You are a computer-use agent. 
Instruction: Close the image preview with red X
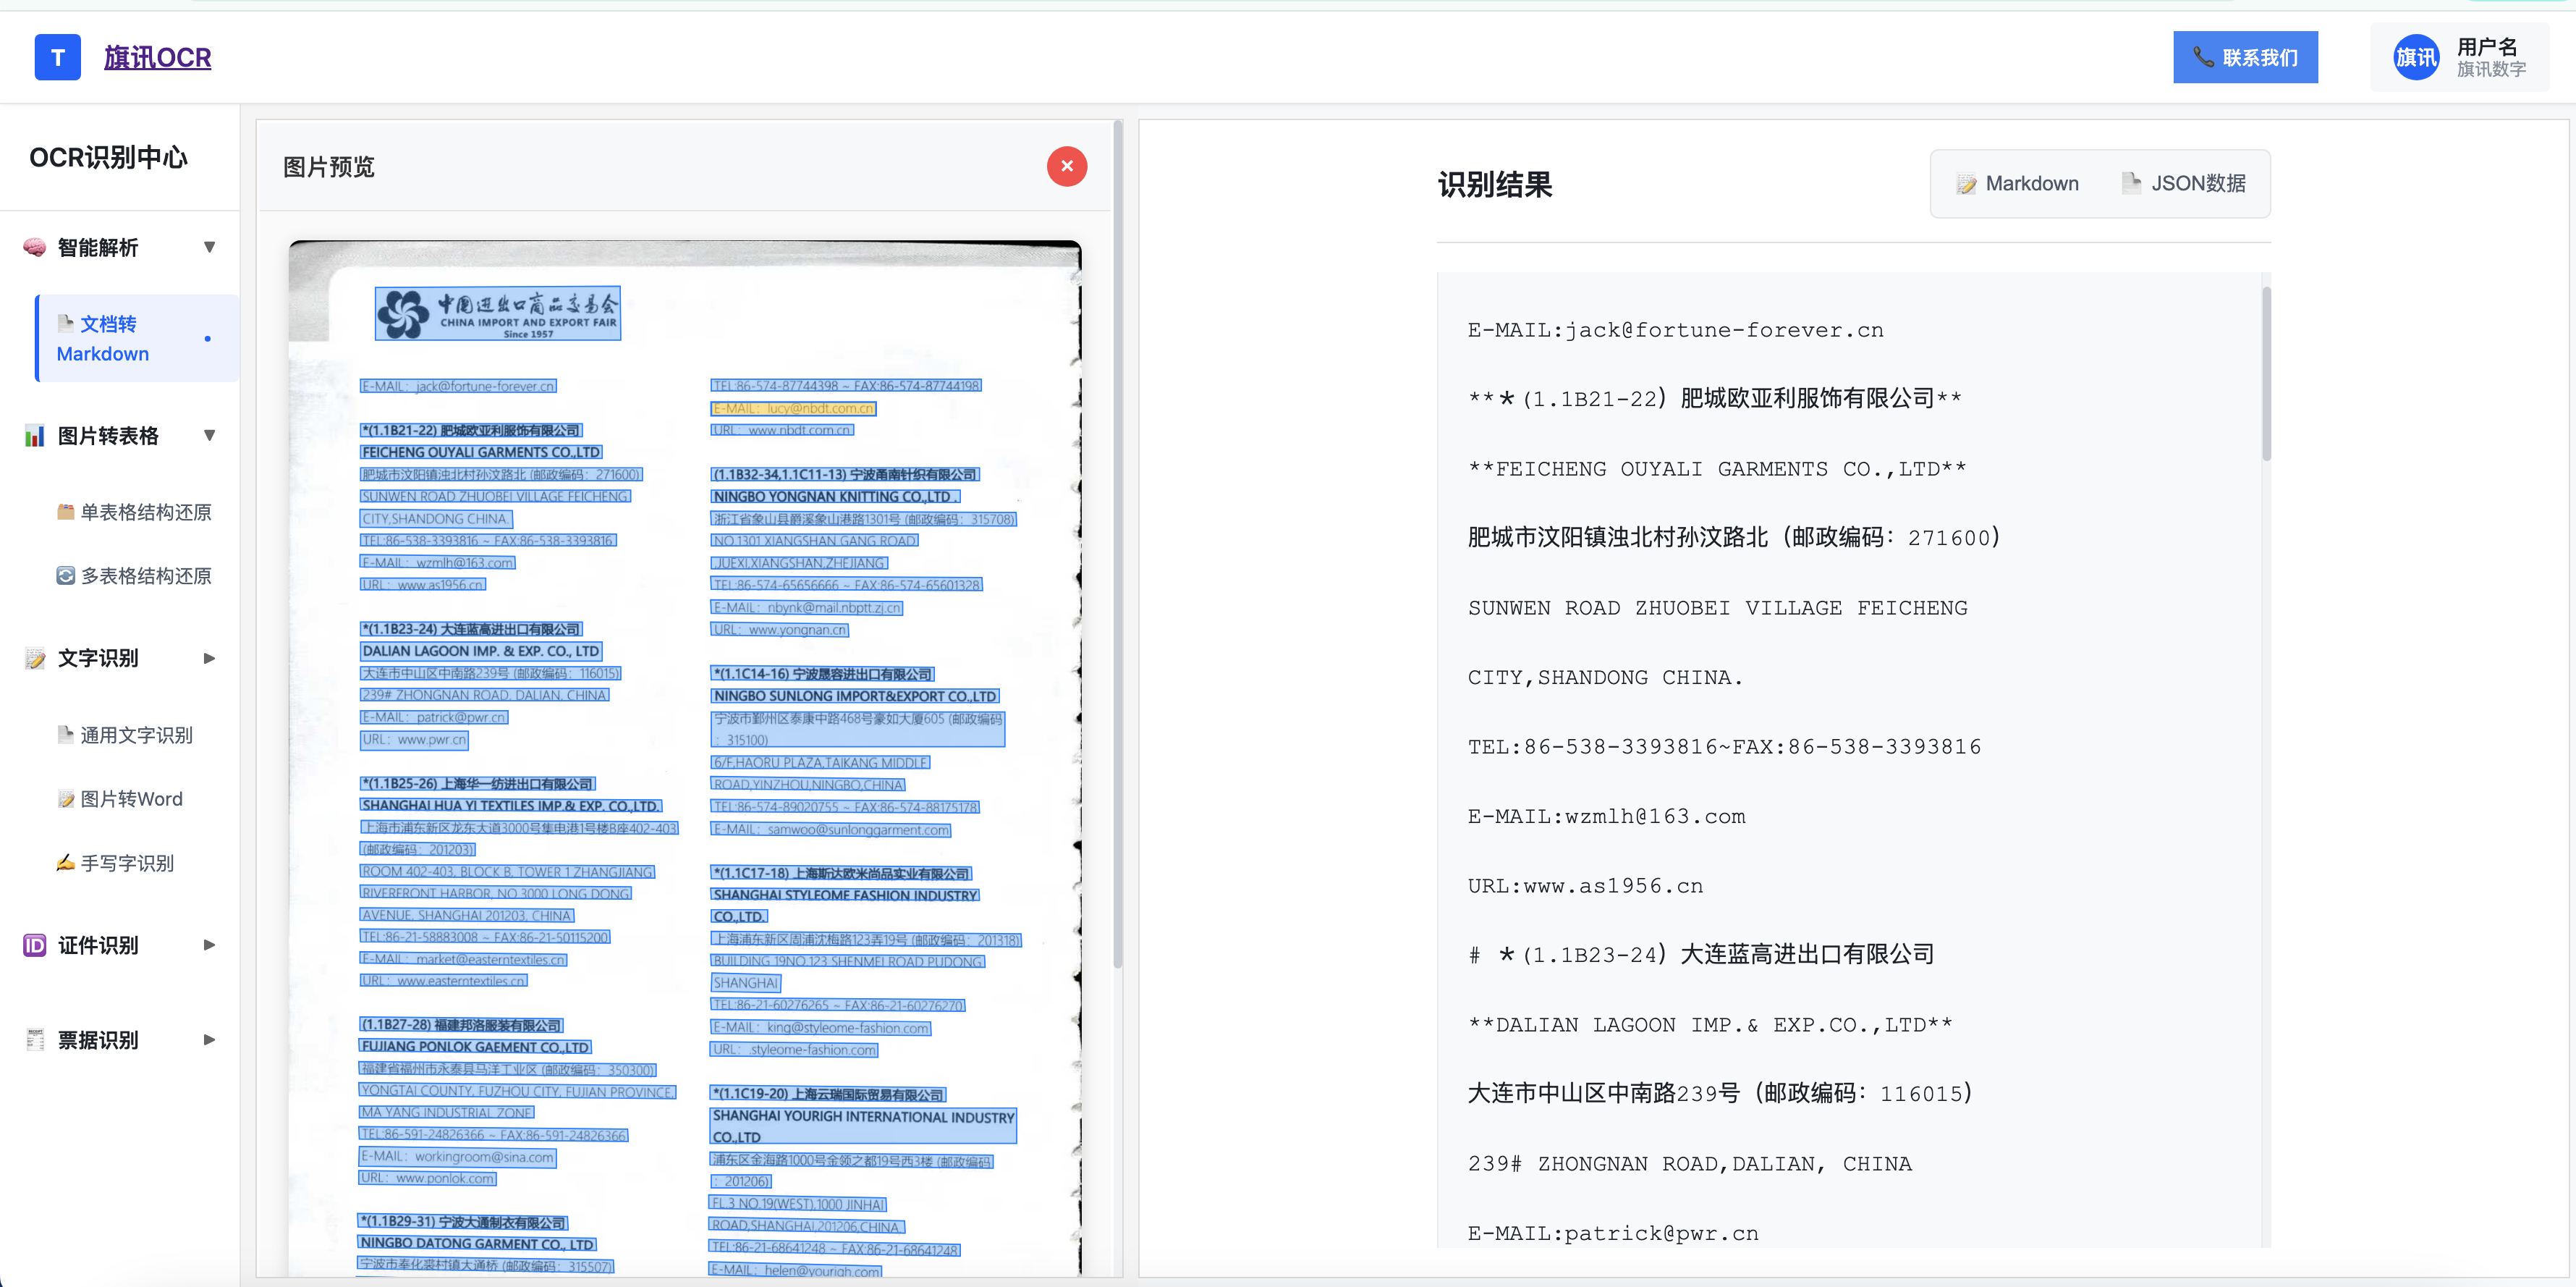tap(1066, 166)
